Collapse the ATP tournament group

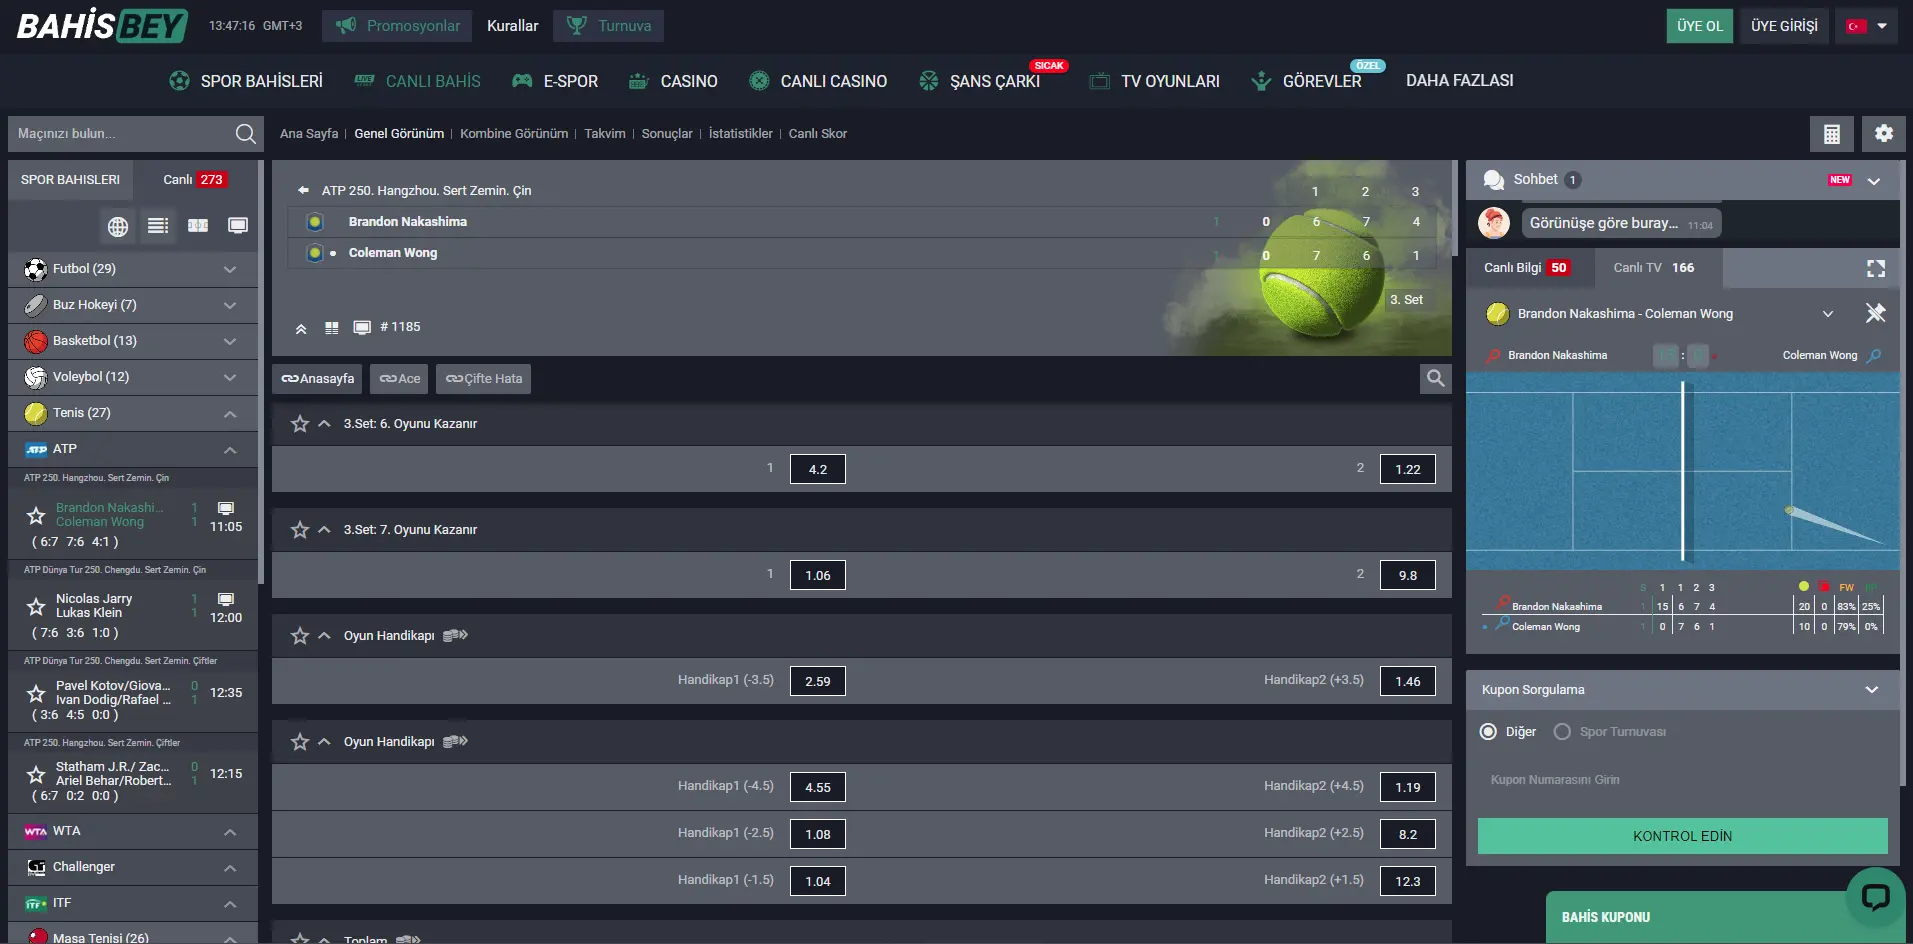tap(133, 449)
